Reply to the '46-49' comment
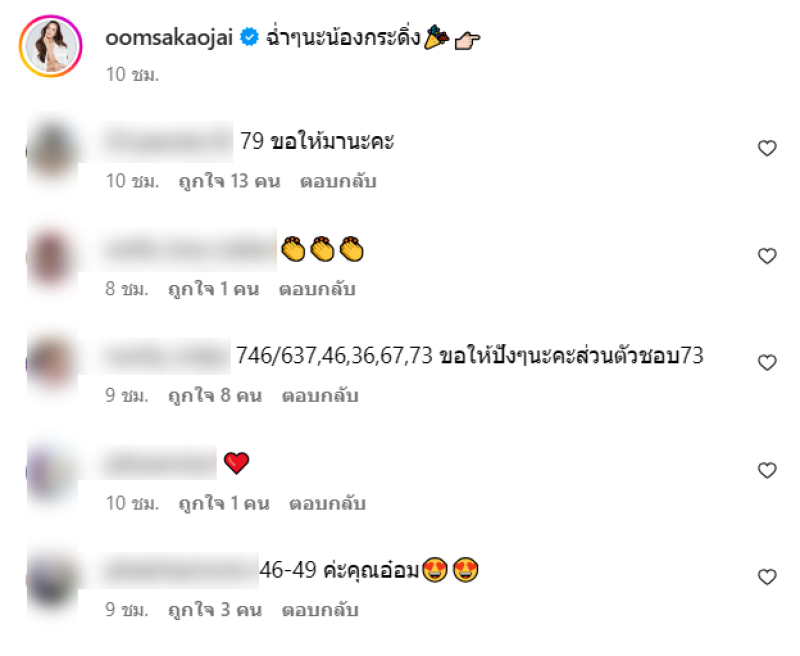This screenshot has width=800, height=656. pyautogui.click(x=320, y=610)
